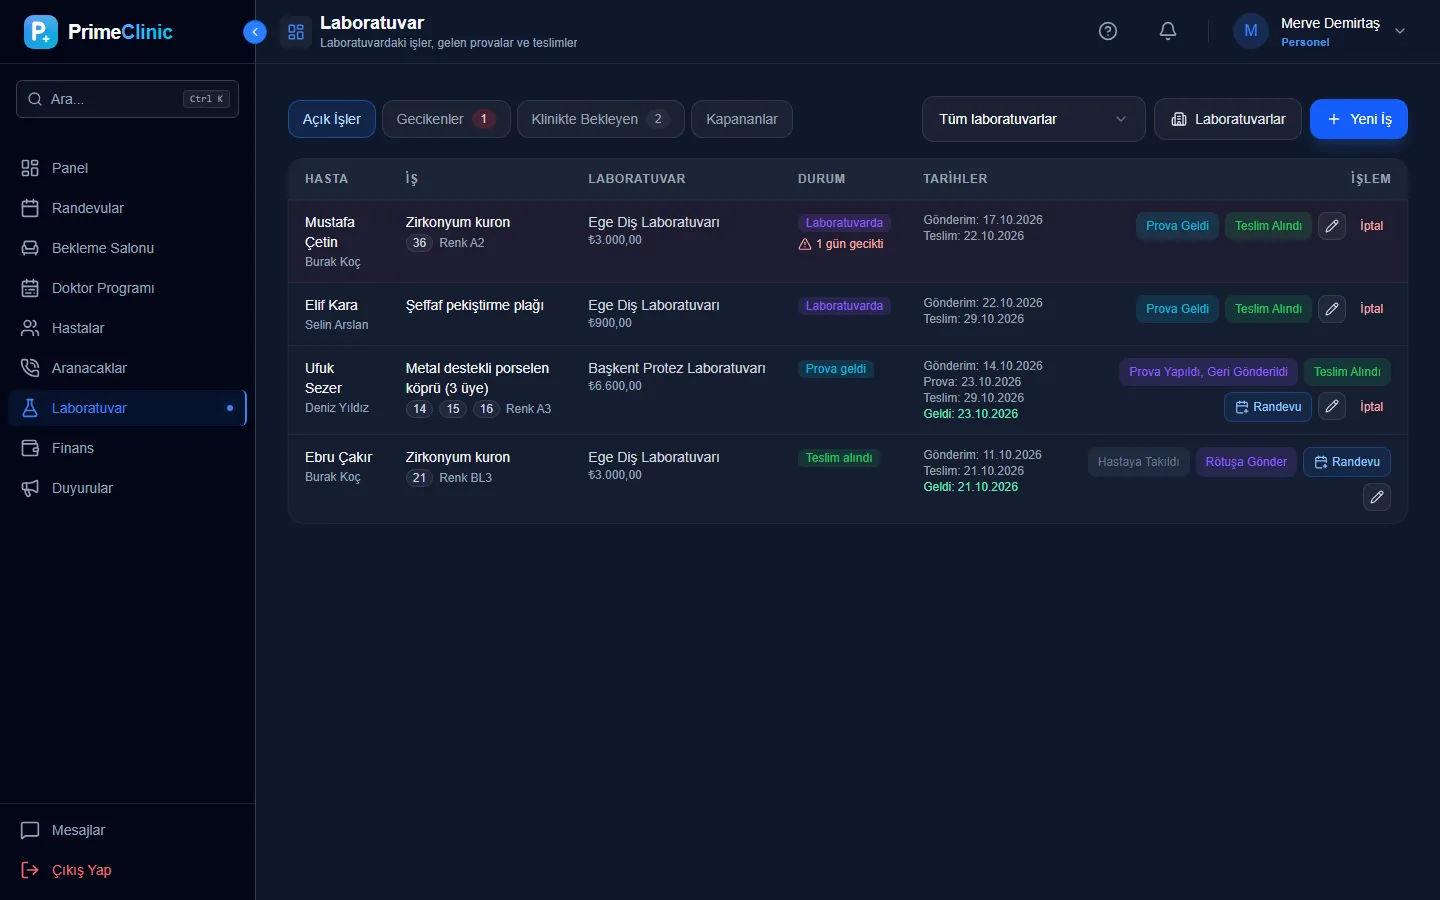This screenshot has width=1440, height=900.
Task: Open the notifications bell
Action: coord(1168,31)
